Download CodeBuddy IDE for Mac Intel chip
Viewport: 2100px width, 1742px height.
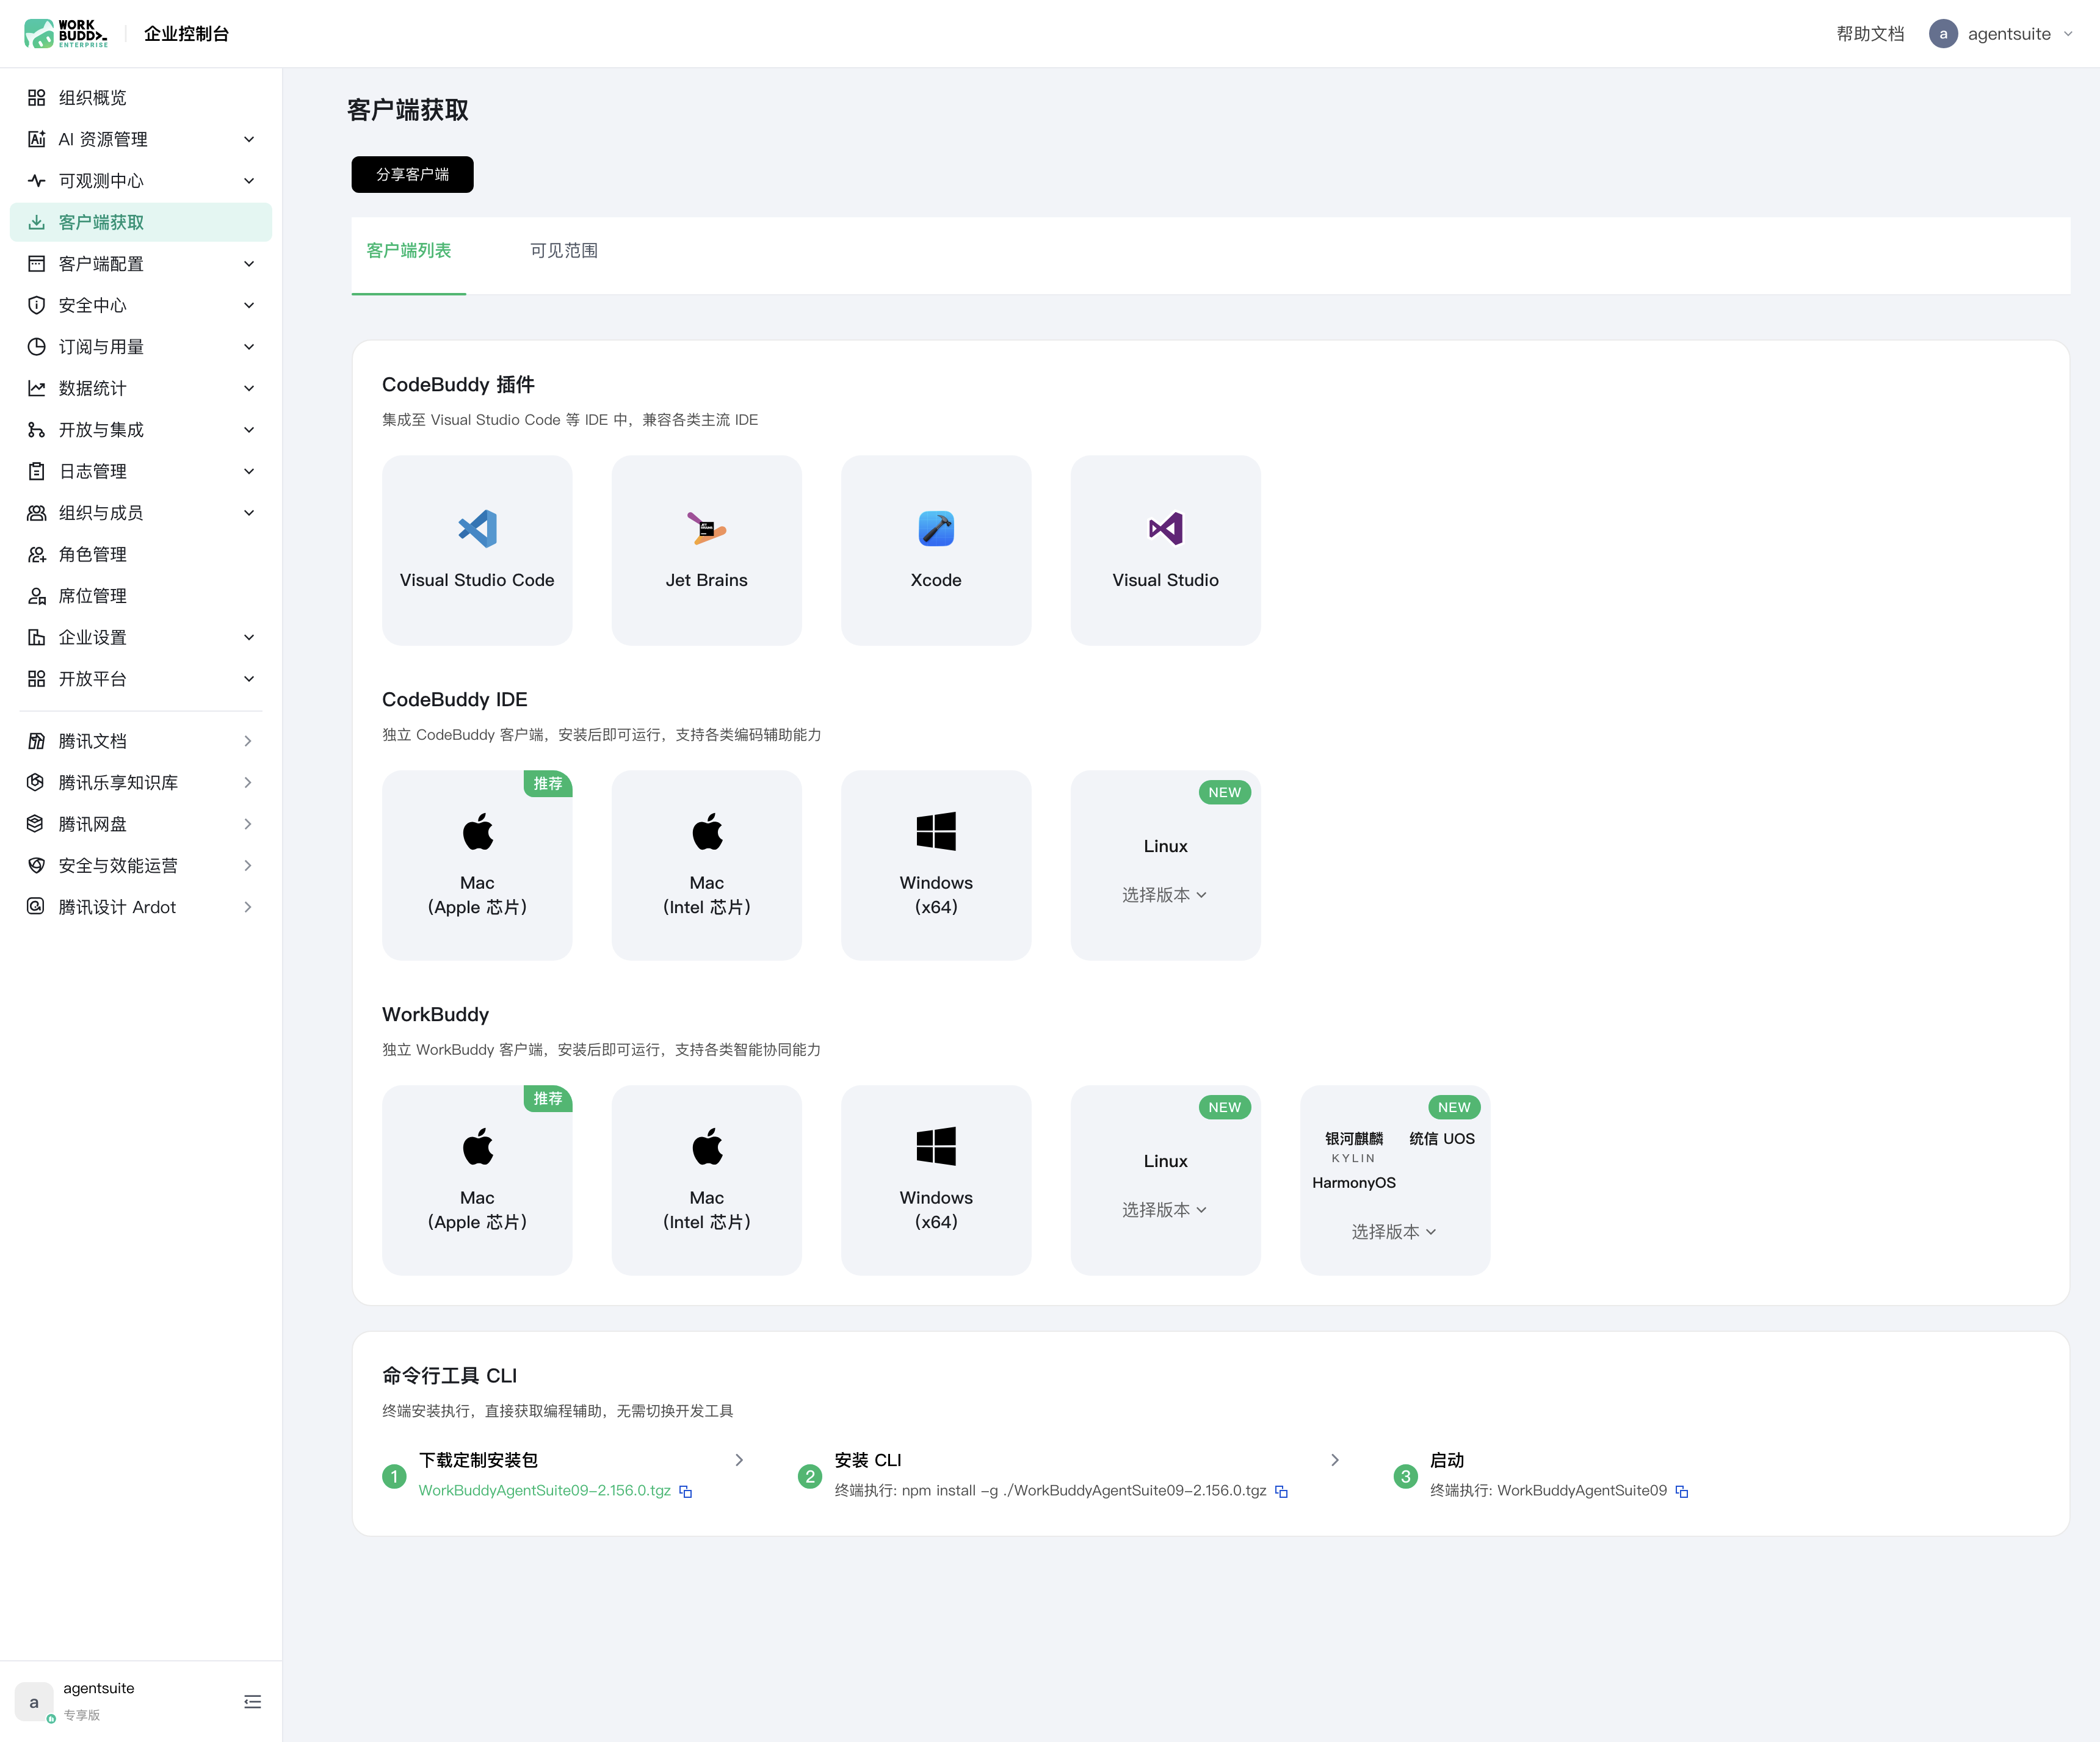706,865
